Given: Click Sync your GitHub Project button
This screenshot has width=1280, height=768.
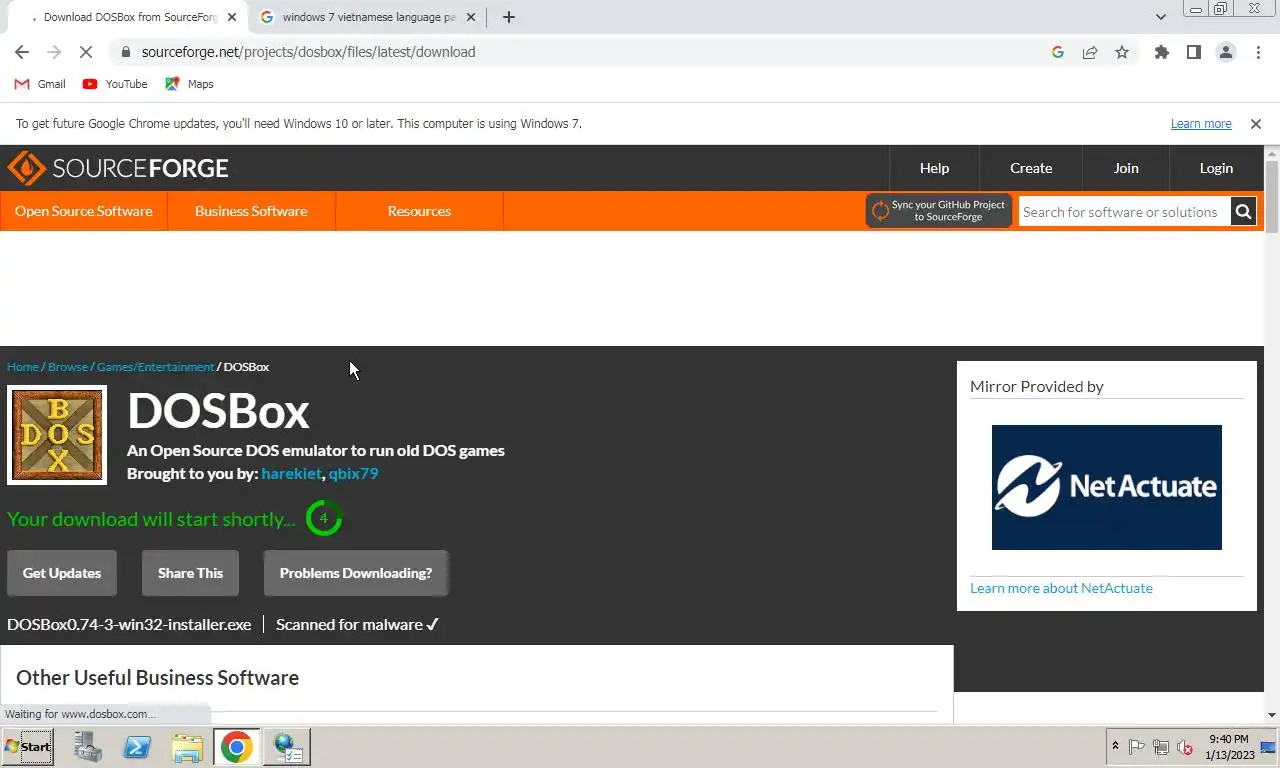Looking at the screenshot, I should (x=939, y=211).
